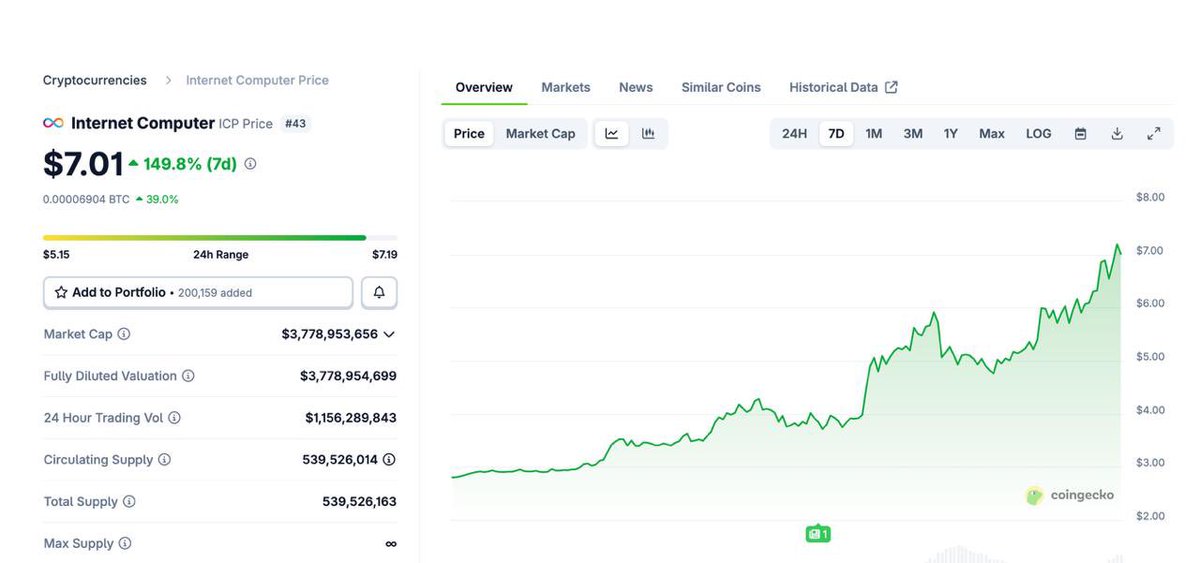Click the star icon in Add to Portfolio

point(61,293)
